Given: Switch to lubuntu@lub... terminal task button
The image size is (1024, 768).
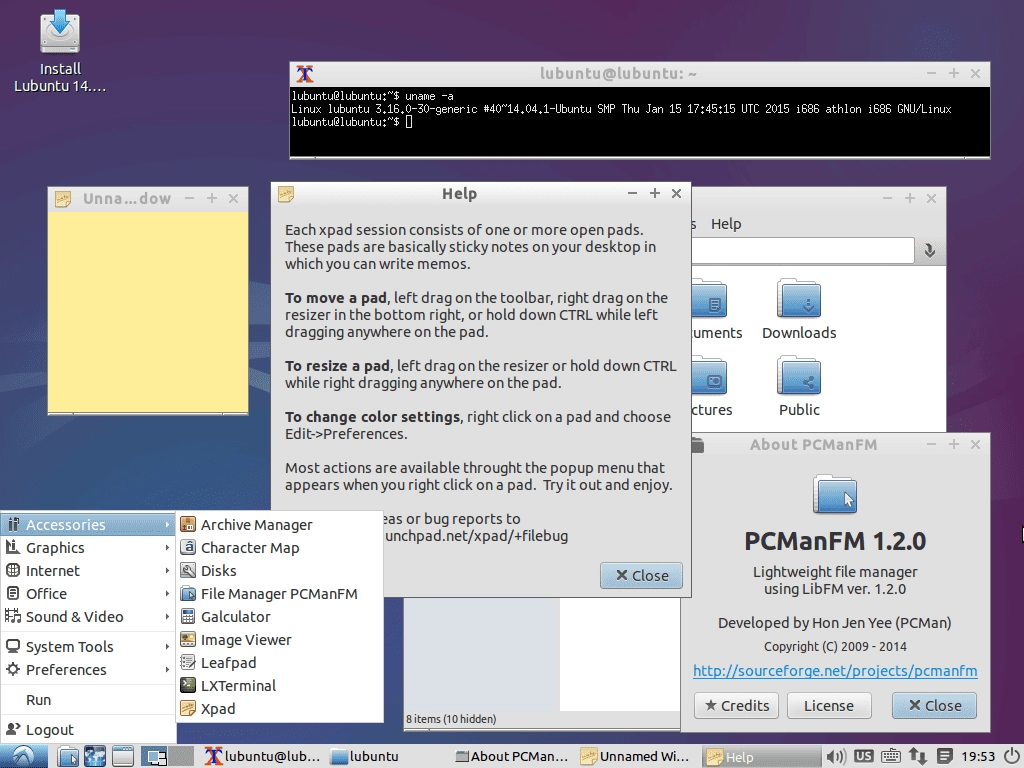Looking at the screenshot, I should coord(263,756).
